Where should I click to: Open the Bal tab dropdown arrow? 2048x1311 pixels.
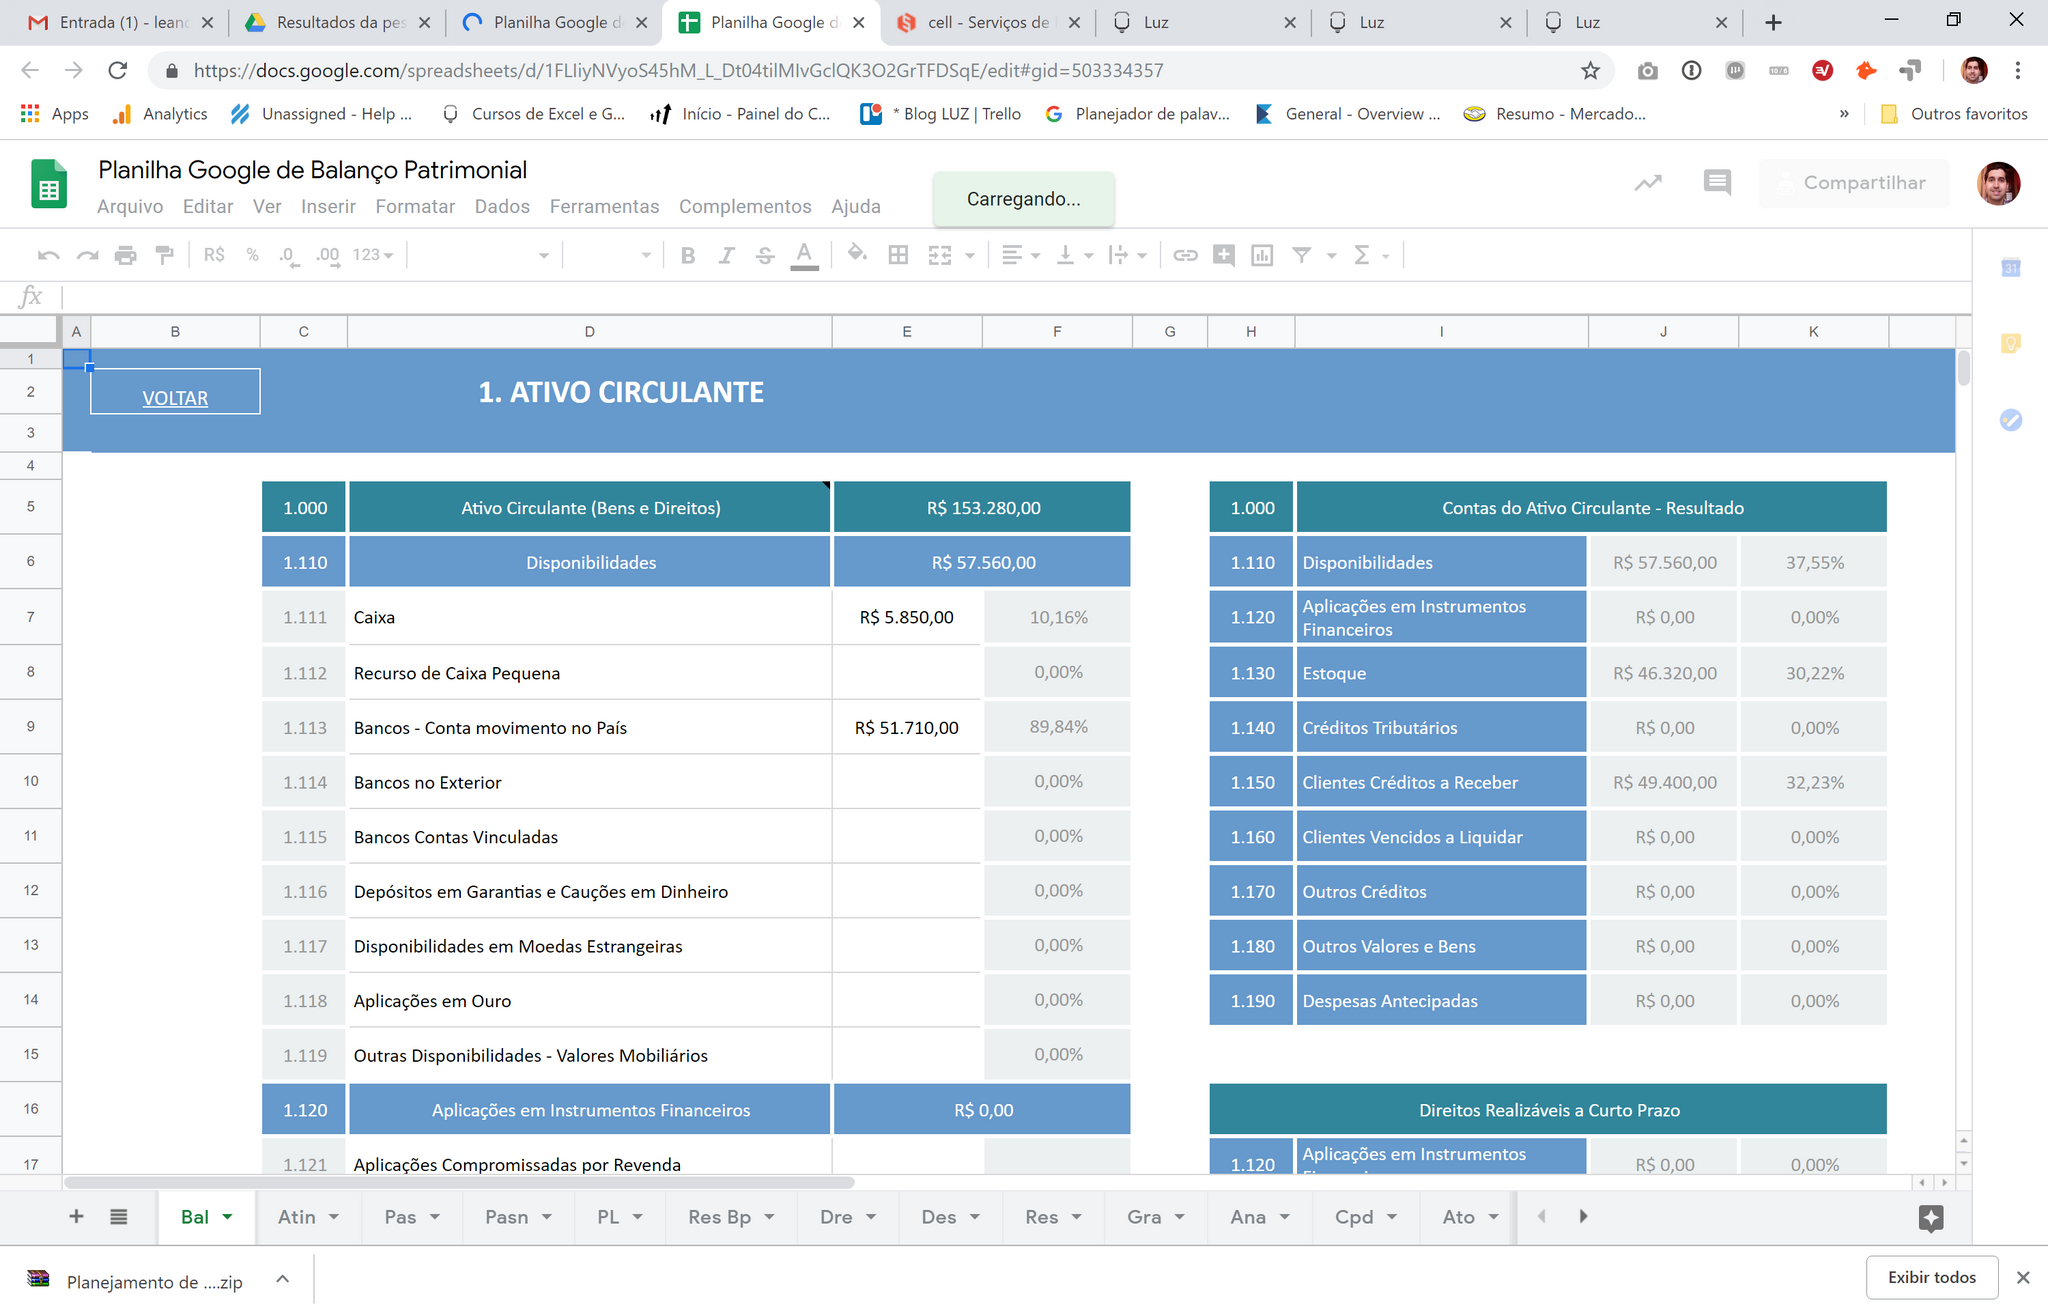pyautogui.click(x=227, y=1217)
